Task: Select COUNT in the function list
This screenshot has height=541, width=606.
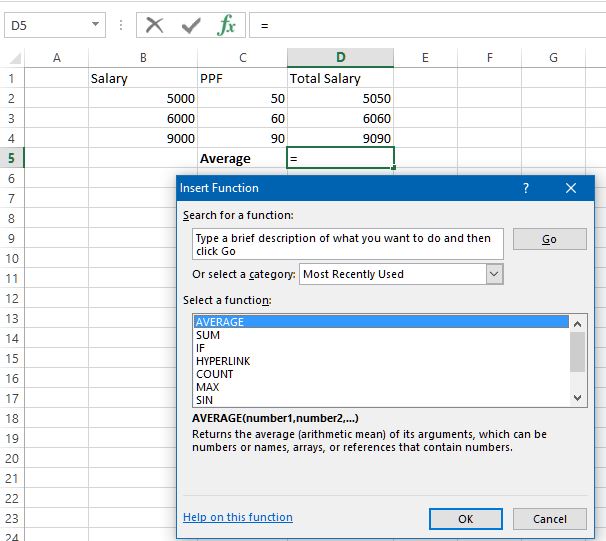Action: click(381, 374)
